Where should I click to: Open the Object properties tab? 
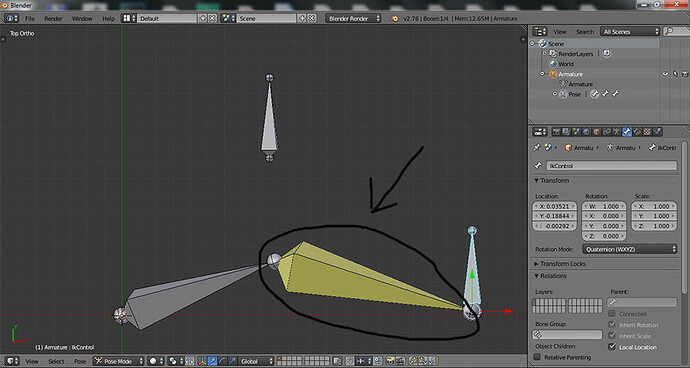596,132
